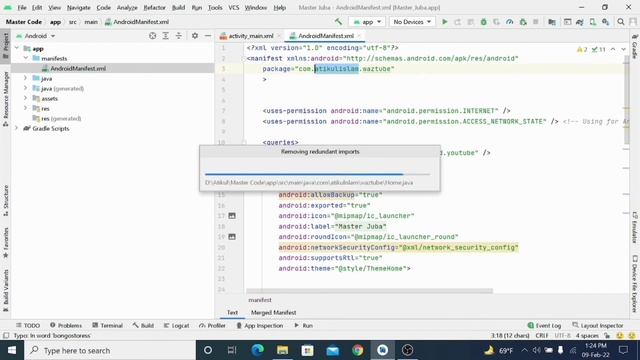Open the Logcat tool window
This screenshot has height=360, width=640.
pyautogui.click(x=176, y=325)
